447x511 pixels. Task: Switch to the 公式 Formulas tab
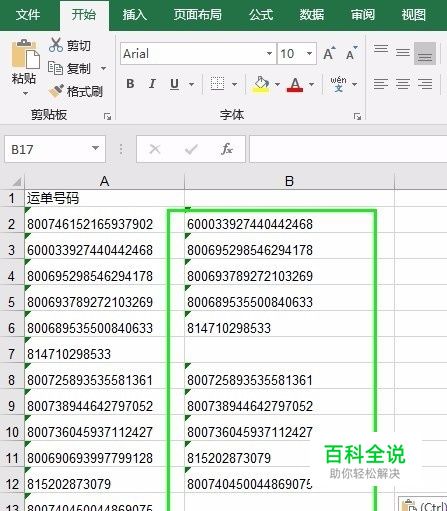(x=261, y=15)
